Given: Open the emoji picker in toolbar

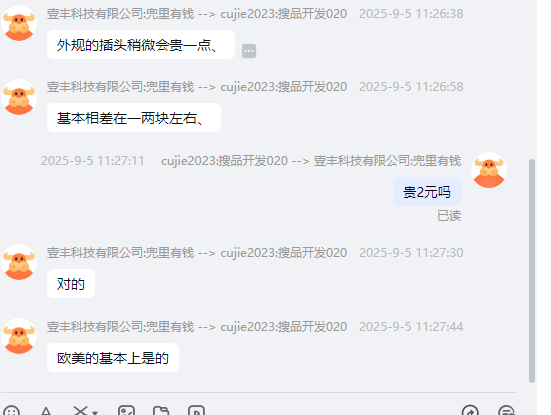Looking at the screenshot, I should click(x=11, y=411).
